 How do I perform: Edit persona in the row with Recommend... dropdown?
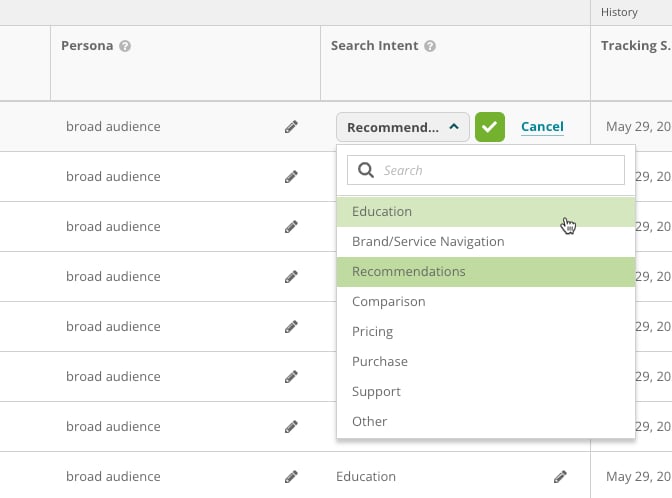coord(291,127)
